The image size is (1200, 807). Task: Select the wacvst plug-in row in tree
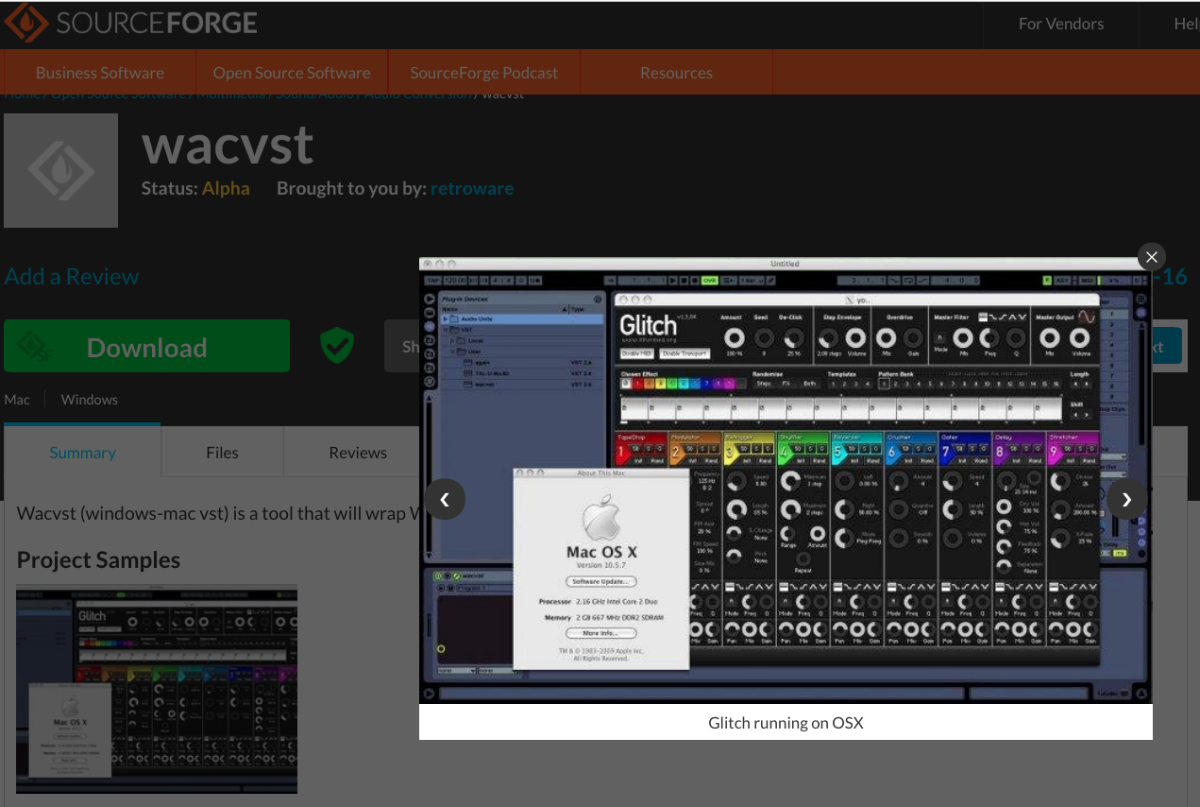522,383
